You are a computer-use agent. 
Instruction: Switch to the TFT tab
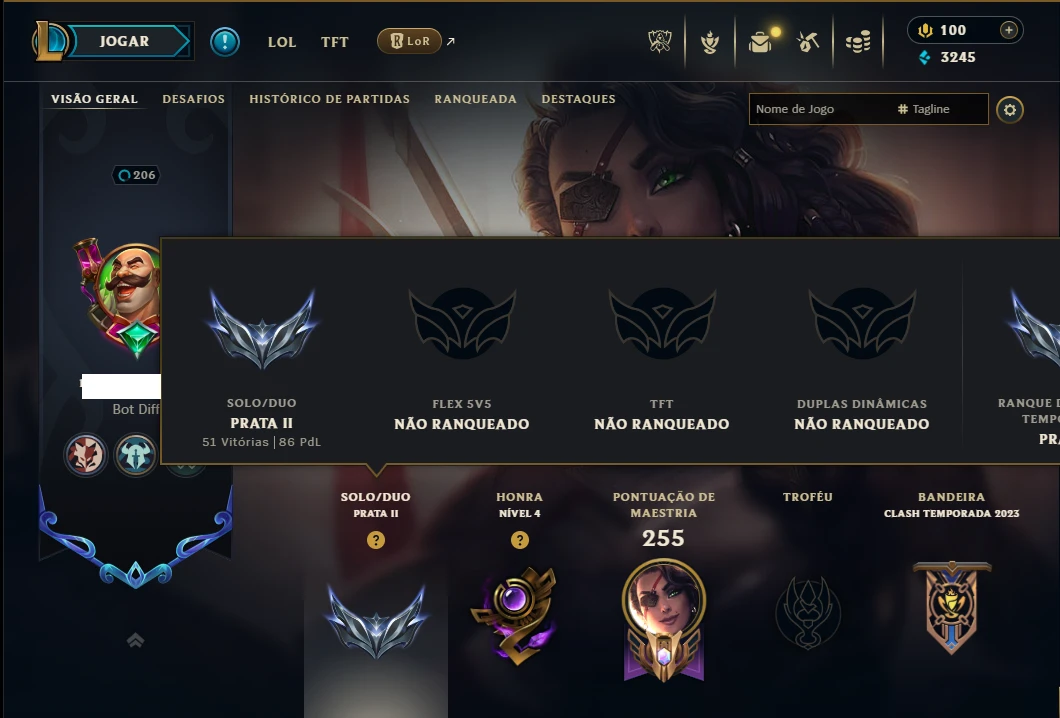coord(335,42)
